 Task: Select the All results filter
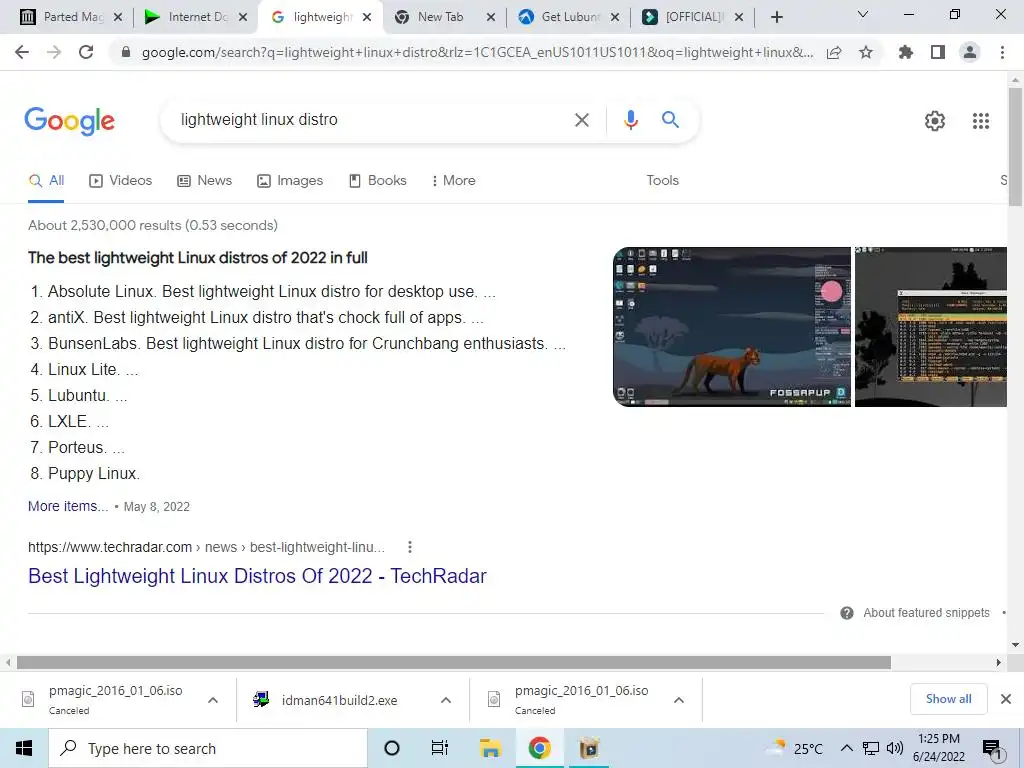click(x=46, y=181)
